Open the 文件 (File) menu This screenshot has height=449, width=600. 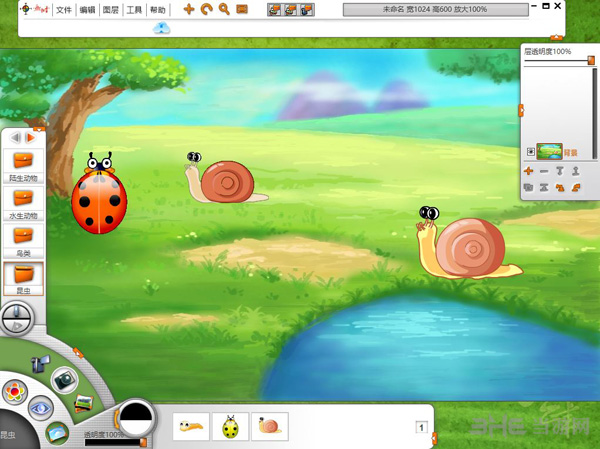click(x=64, y=9)
